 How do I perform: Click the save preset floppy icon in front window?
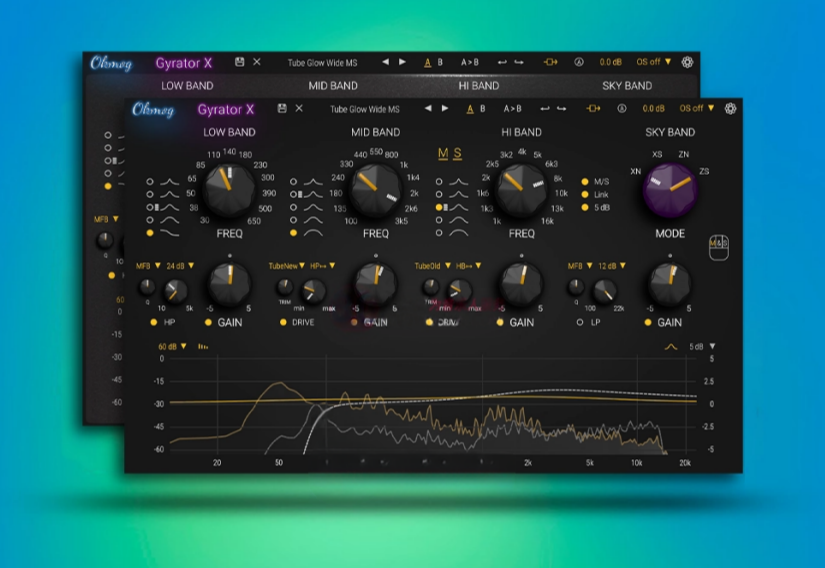pos(282,108)
